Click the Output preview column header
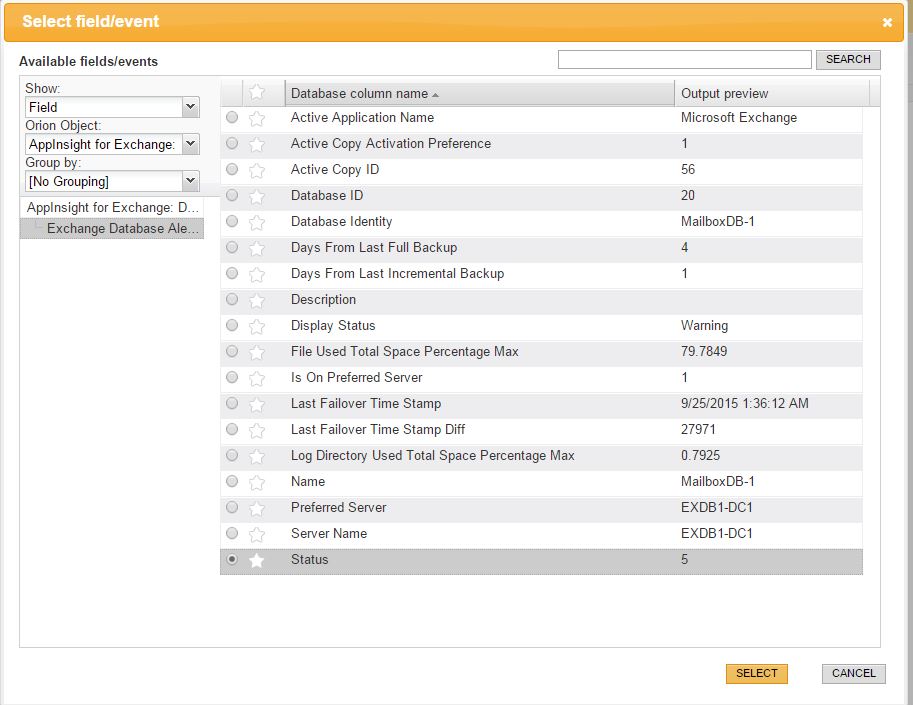Screen dimensions: 913x705 [x=772, y=93]
